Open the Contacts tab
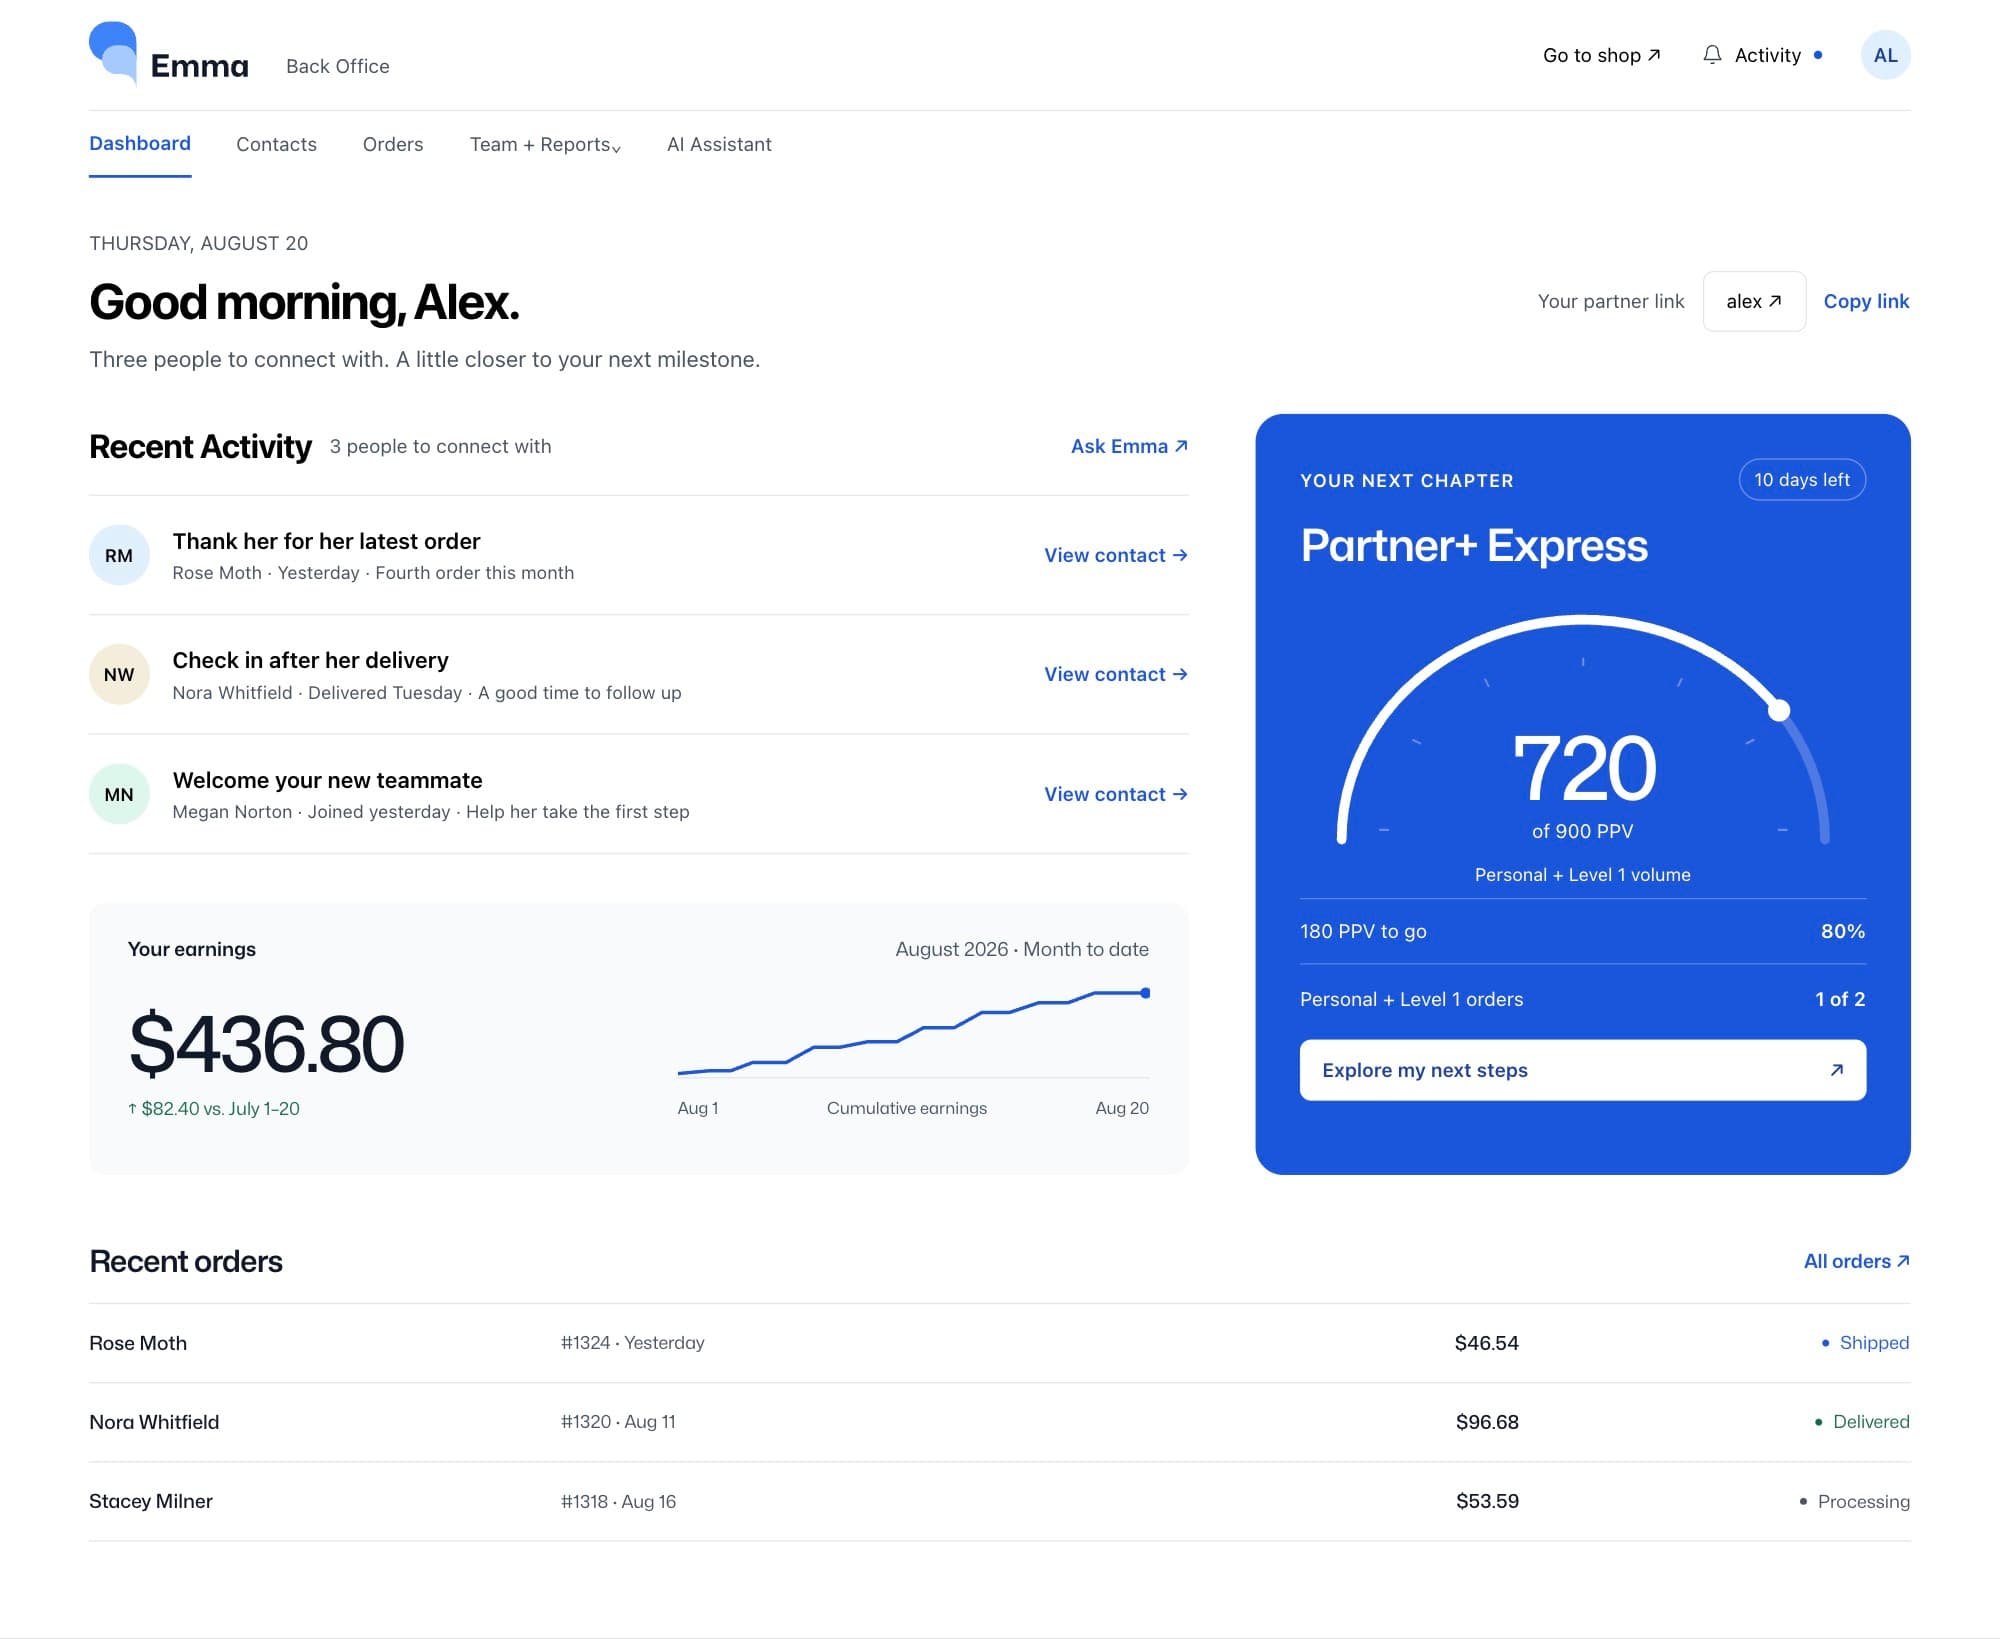 (276, 144)
